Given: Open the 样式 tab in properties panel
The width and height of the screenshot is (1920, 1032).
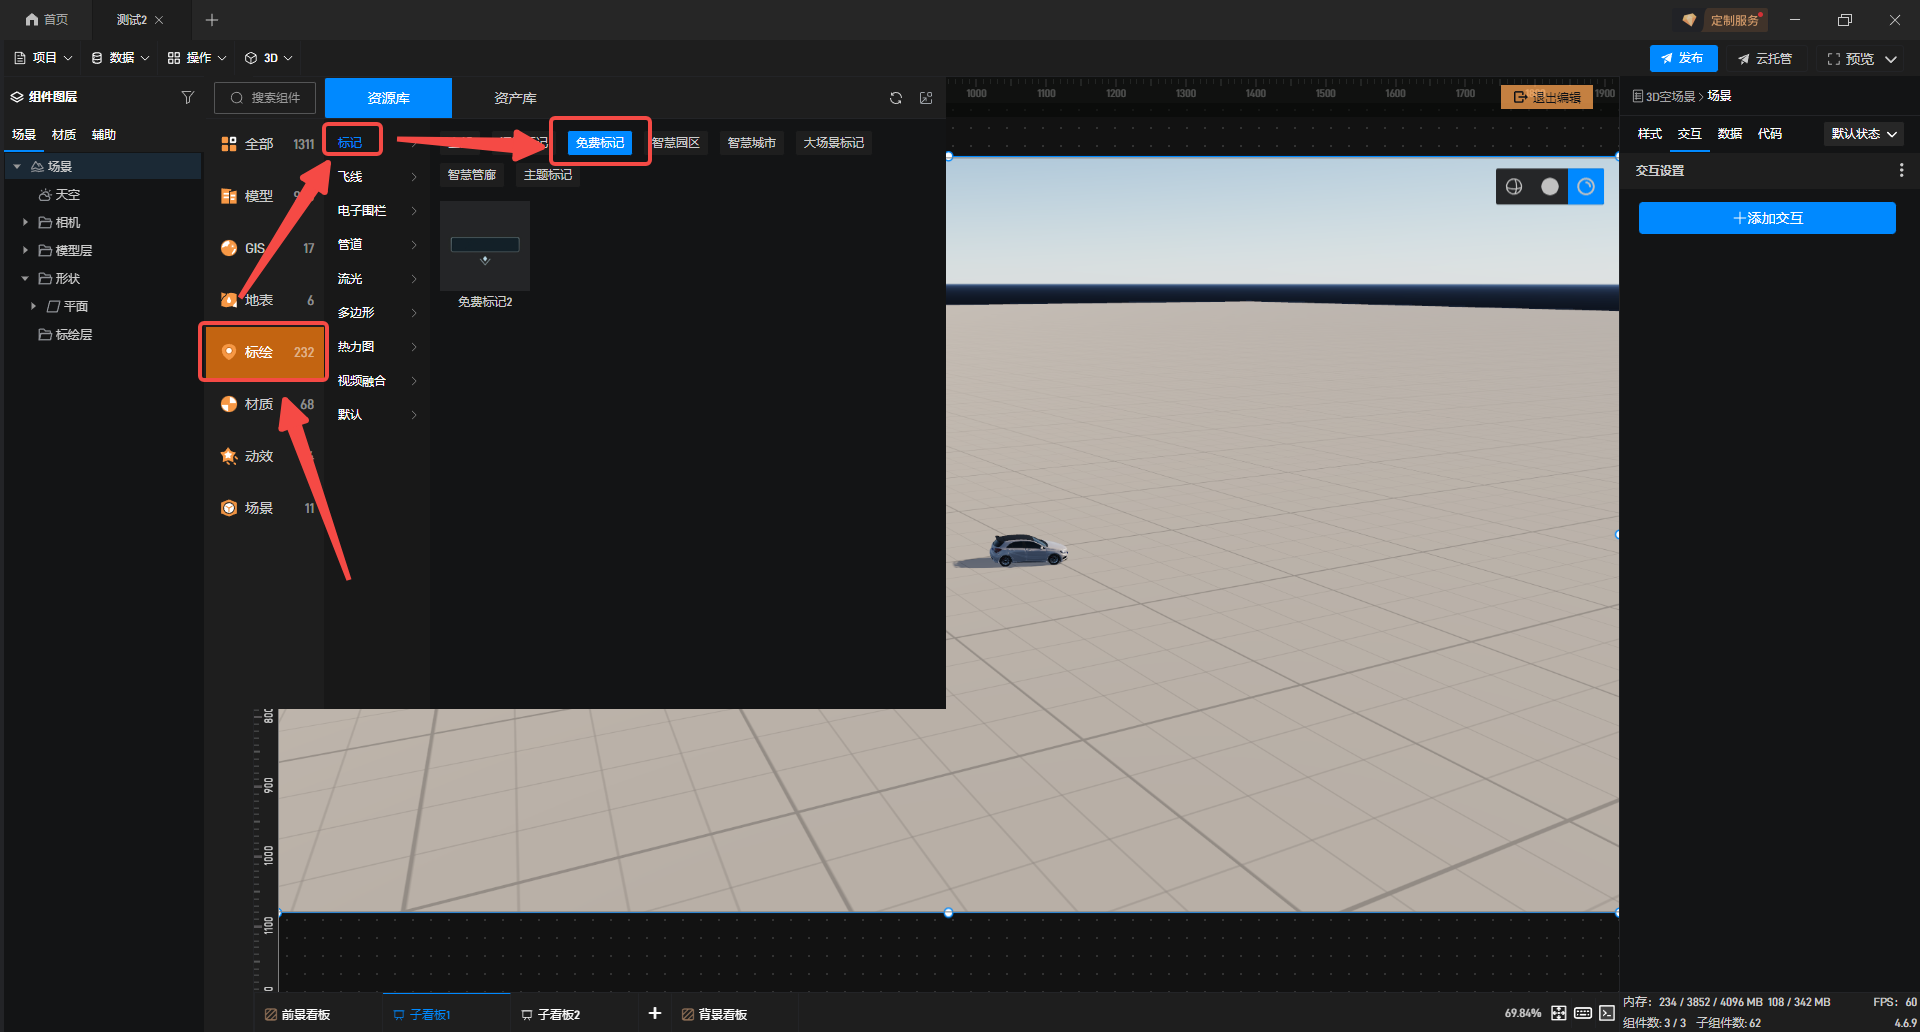Looking at the screenshot, I should coord(1649,134).
